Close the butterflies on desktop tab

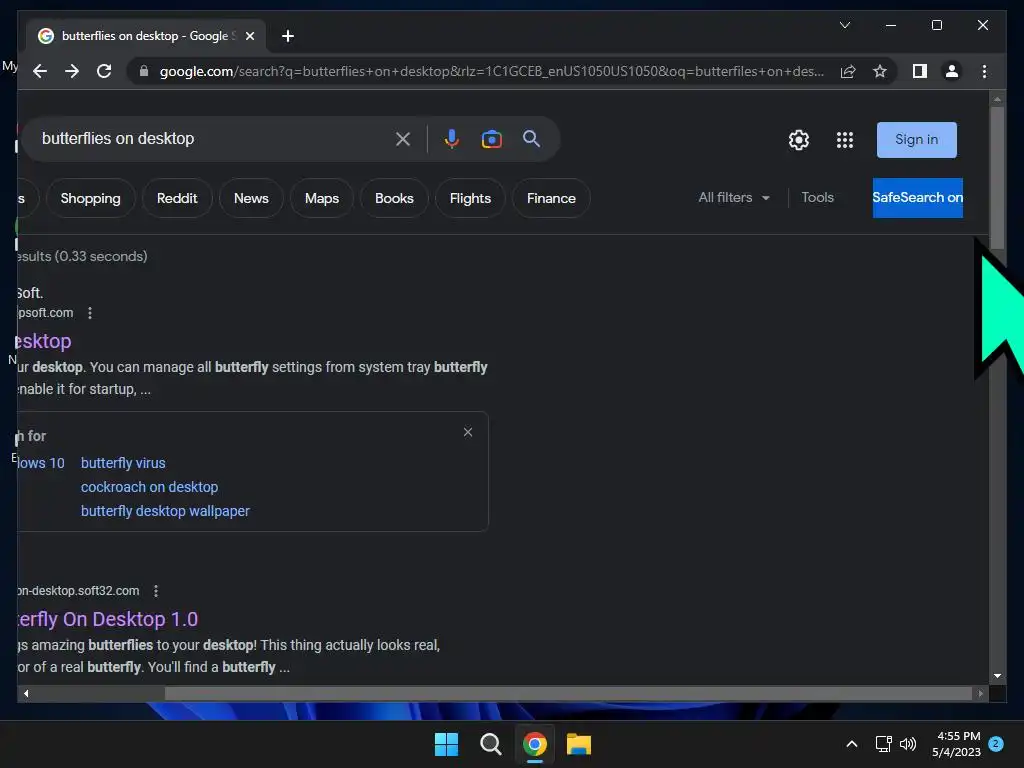(249, 36)
